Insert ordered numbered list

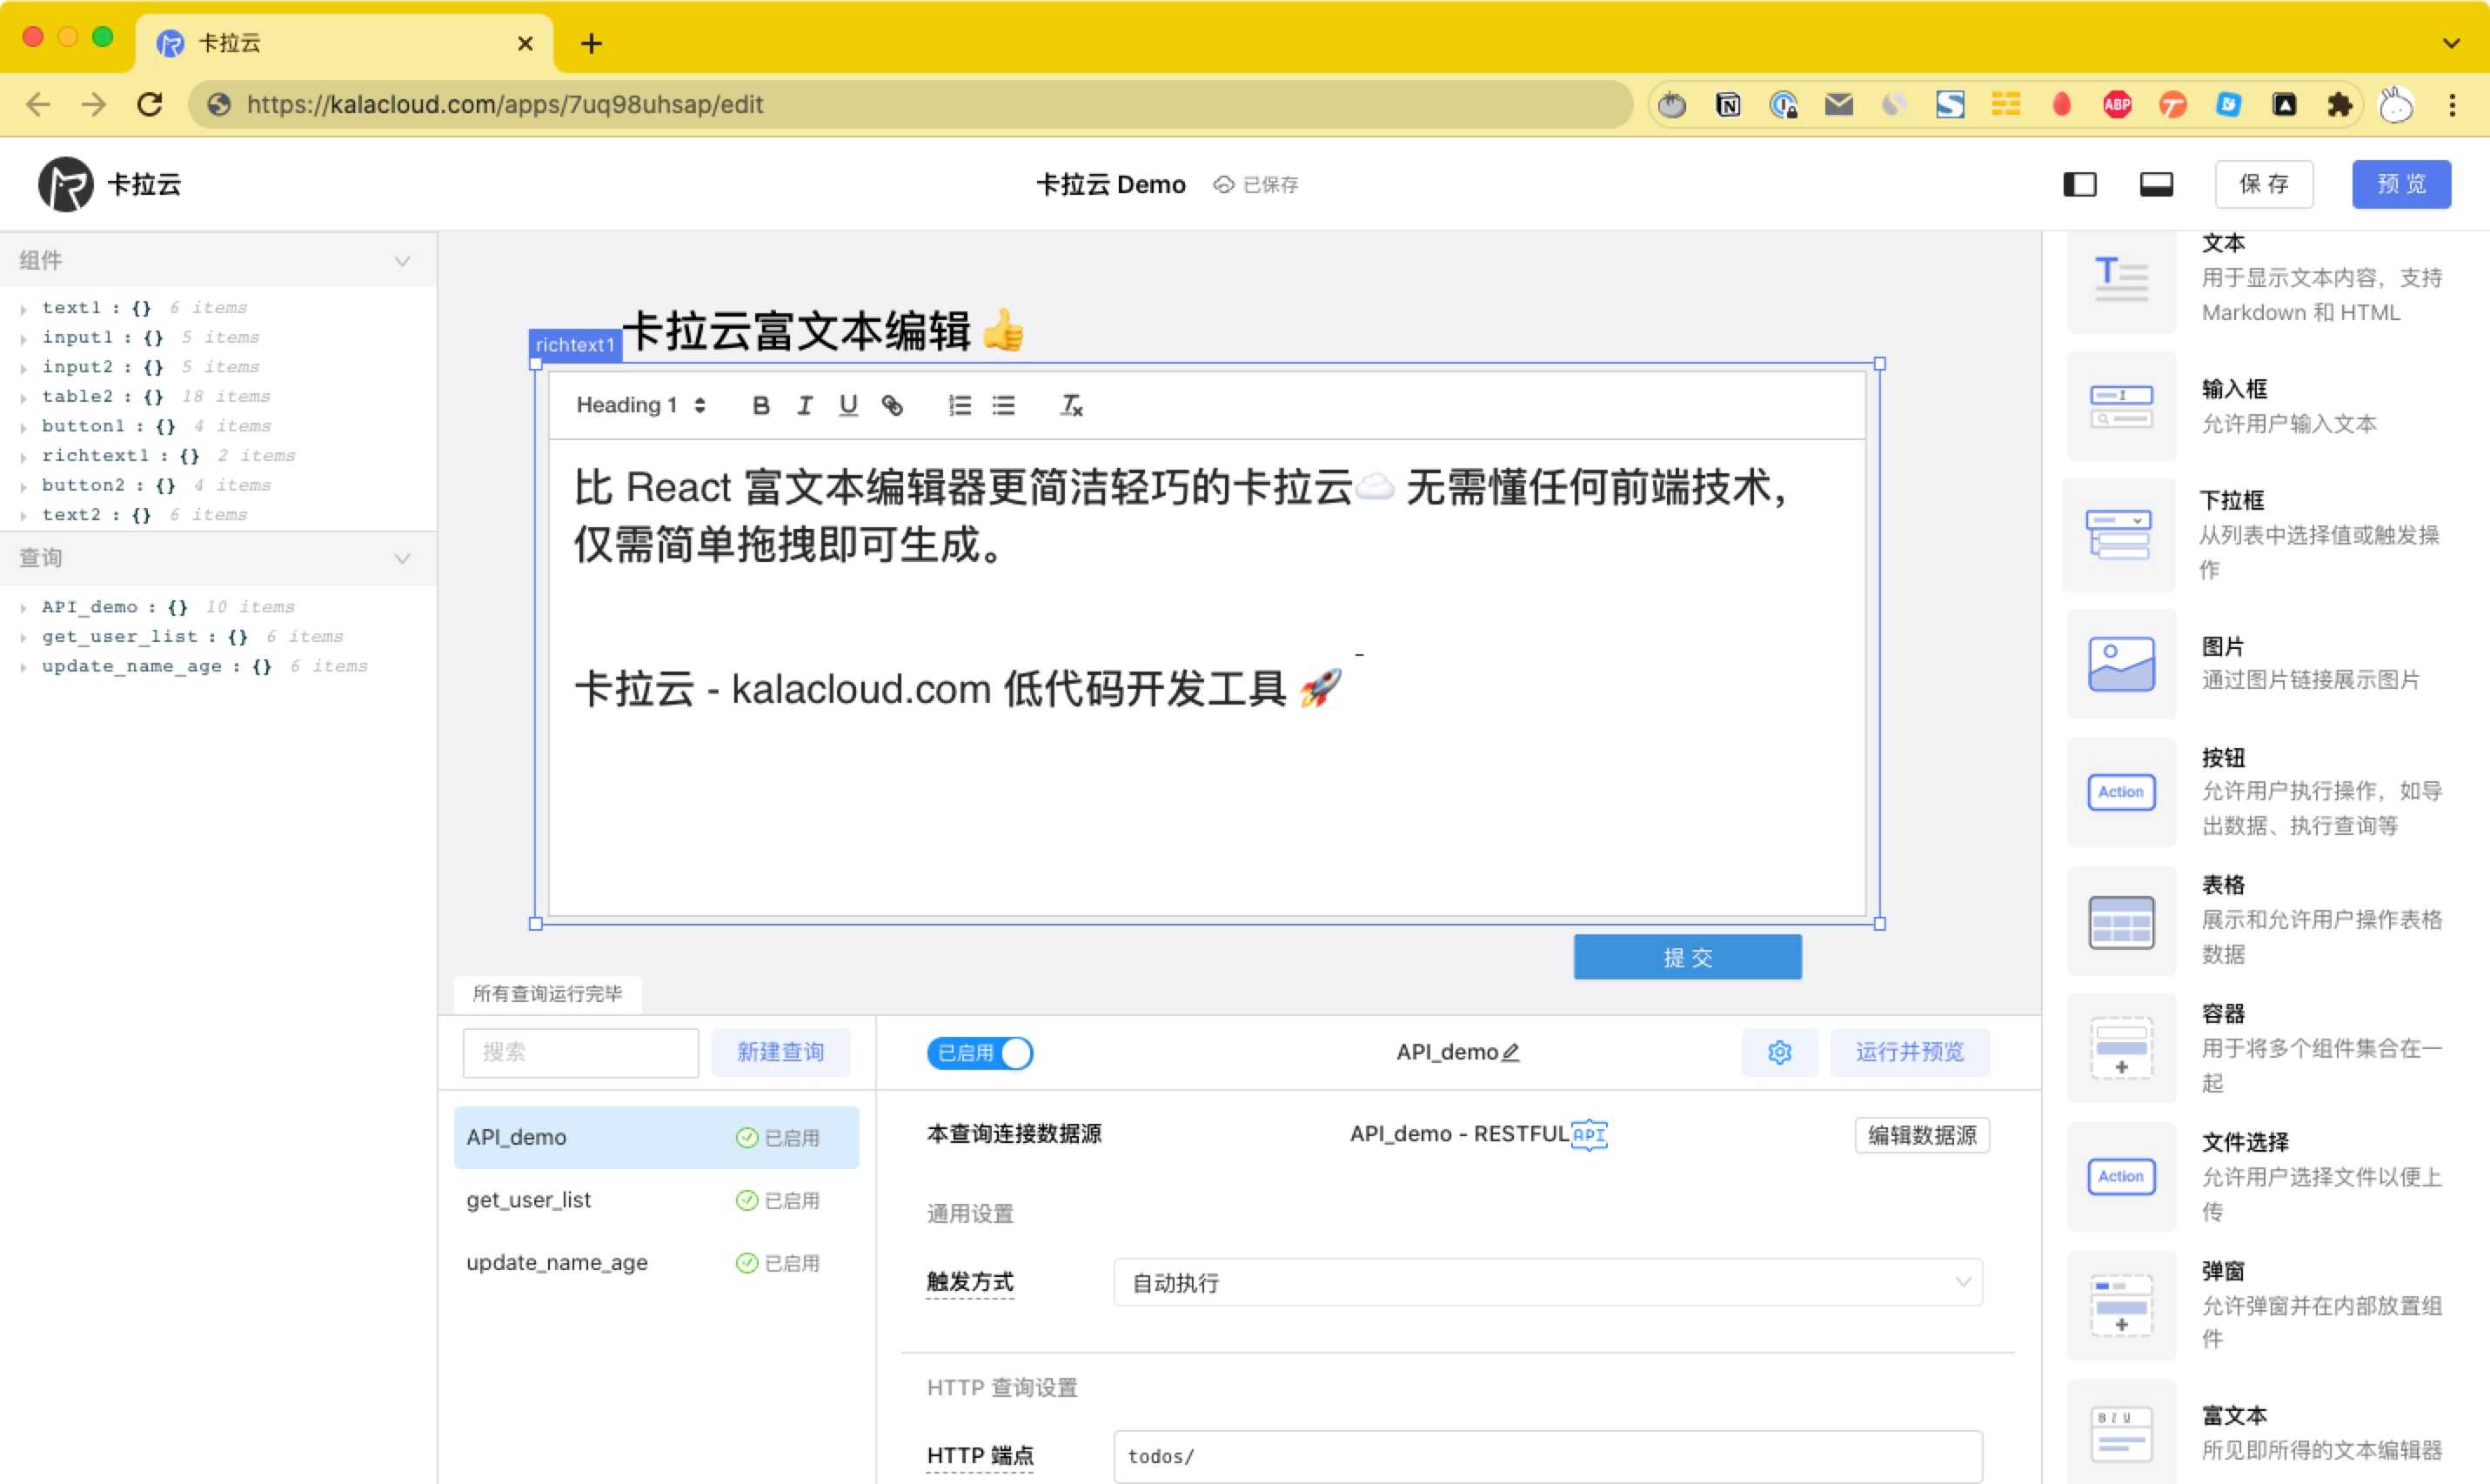pyautogui.click(x=960, y=405)
